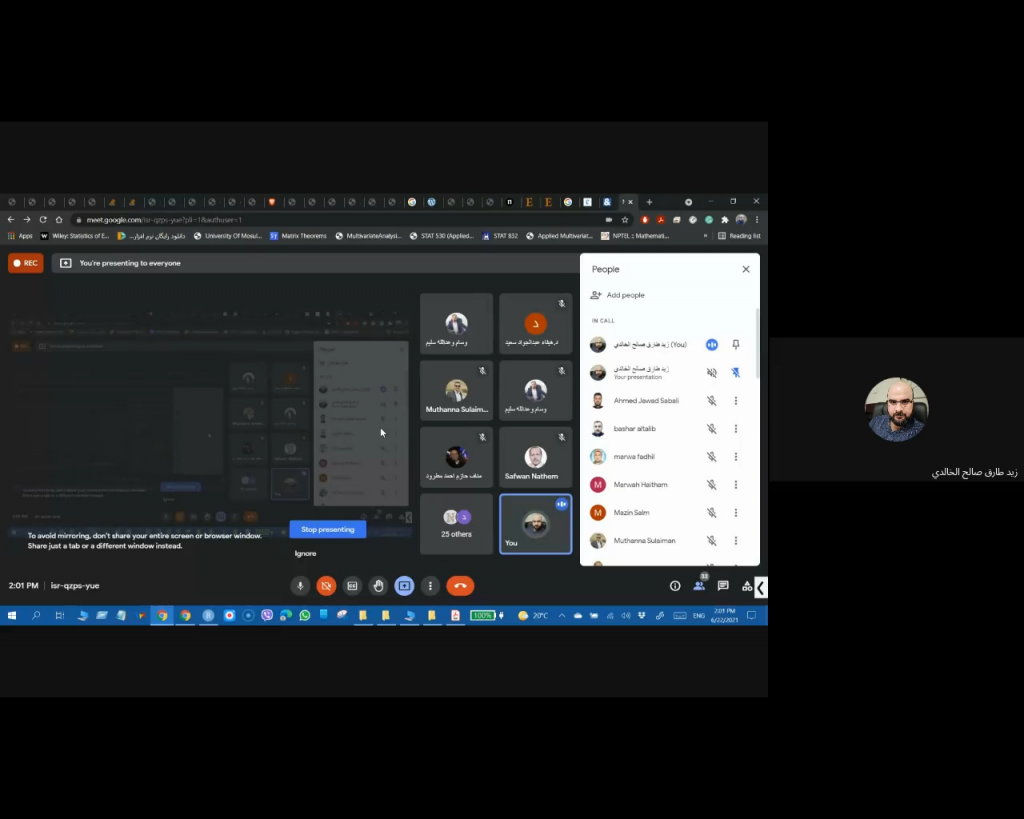Open meeting details info icon
Viewport: 1024px width, 819px height.
(675, 586)
